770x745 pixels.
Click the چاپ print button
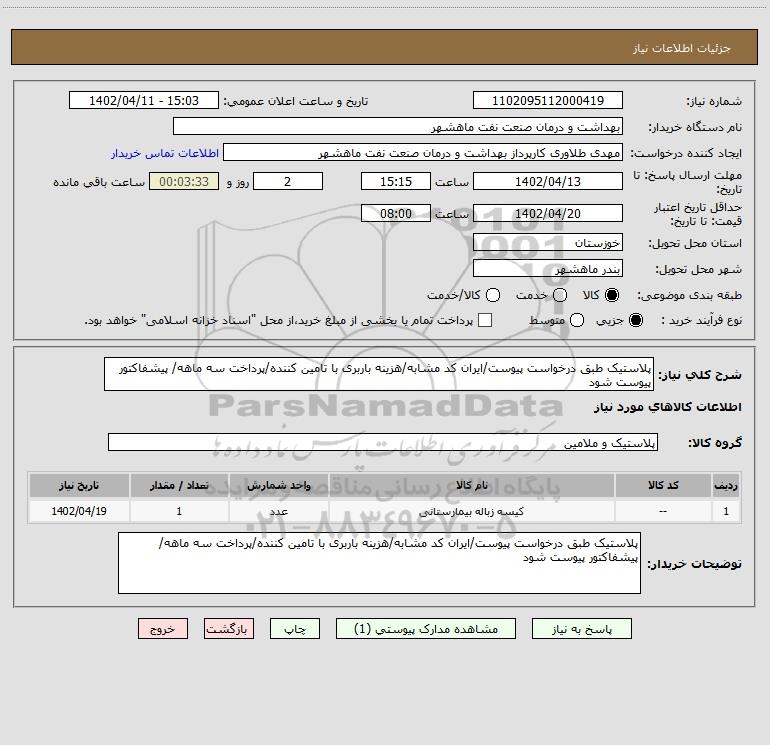click(295, 629)
